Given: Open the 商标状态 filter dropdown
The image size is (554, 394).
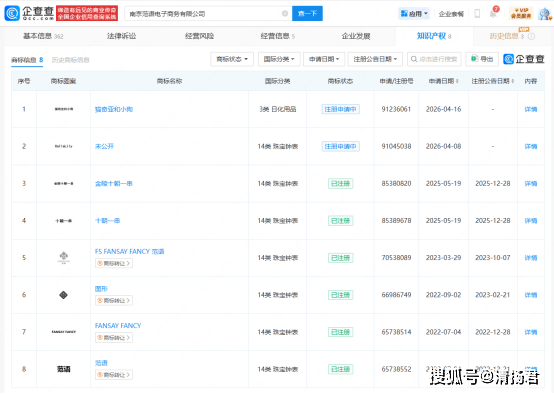Looking at the screenshot, I should point(232,59).
